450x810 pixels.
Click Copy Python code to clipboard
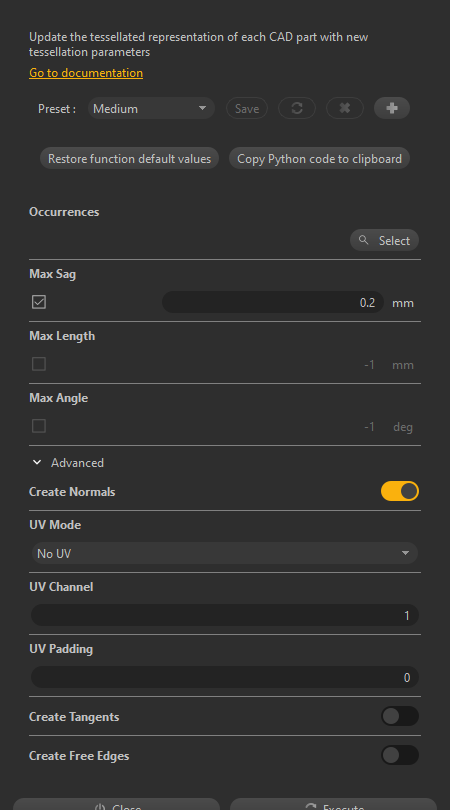(x=319, y=158)
